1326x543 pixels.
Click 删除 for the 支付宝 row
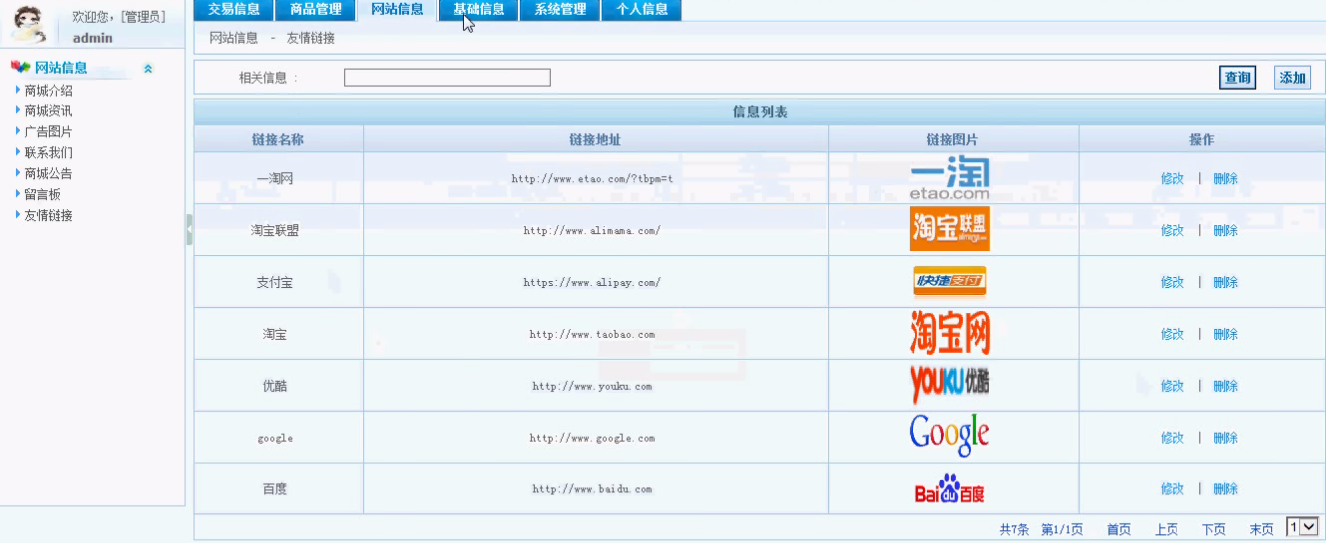pyautogui.click(x=1225, y=283)
